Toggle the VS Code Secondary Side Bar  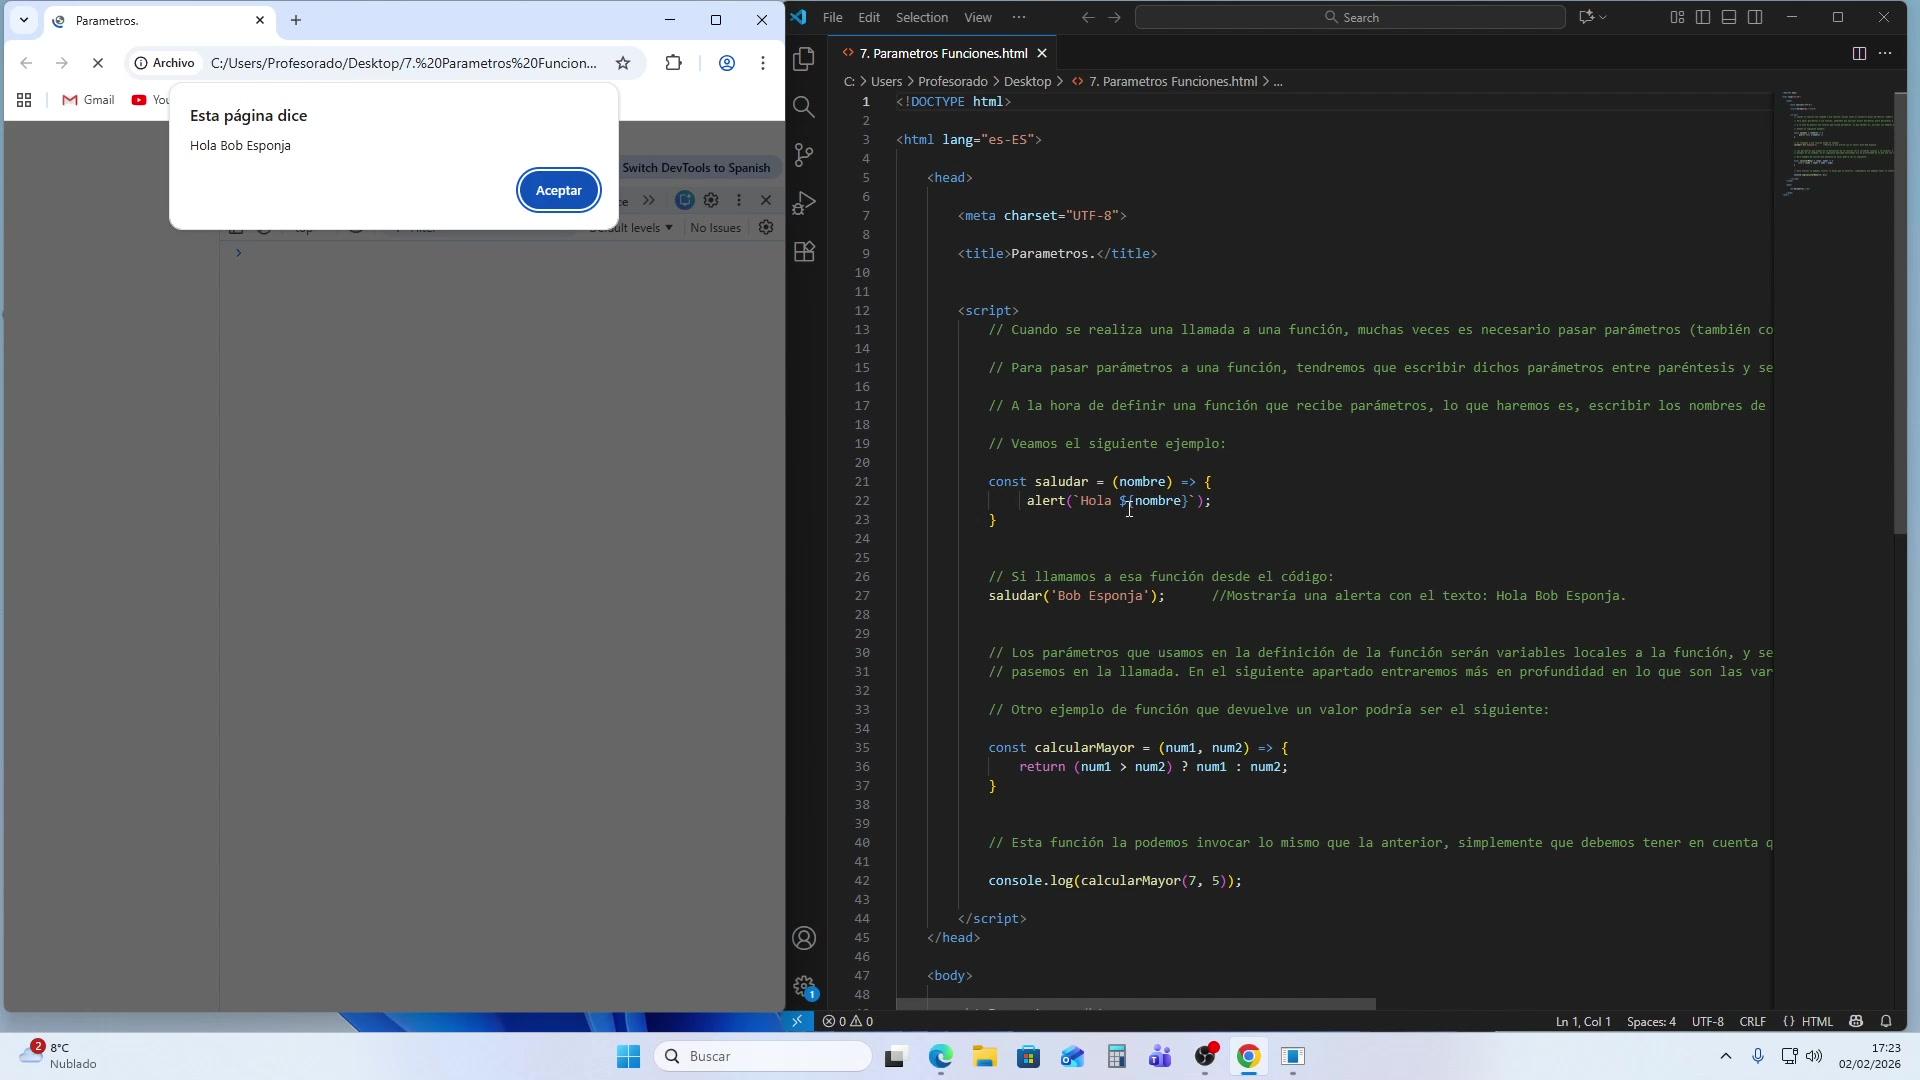coord(1755,17)
